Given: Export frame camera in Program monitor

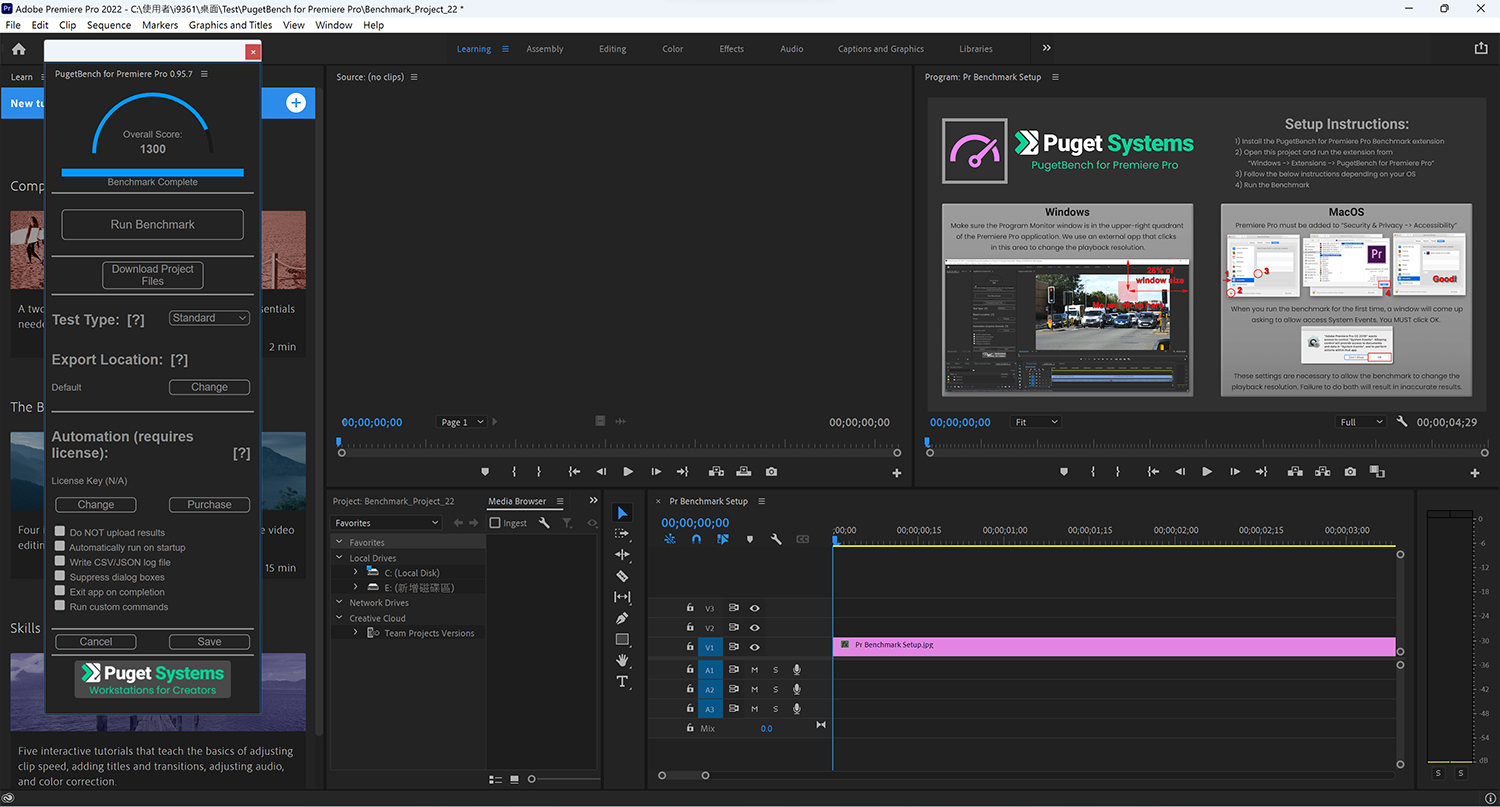Looking at the screenshot, I should click(1351, 471).
